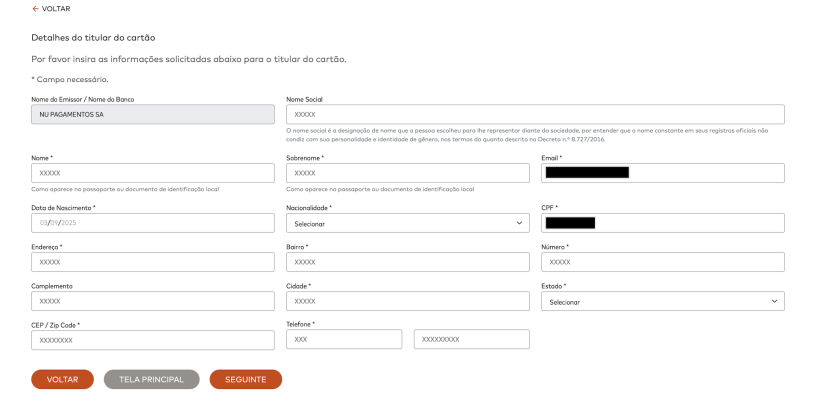Click the CEP / Zip Code field
Viewport: 820px width, 398px height.
153,340
